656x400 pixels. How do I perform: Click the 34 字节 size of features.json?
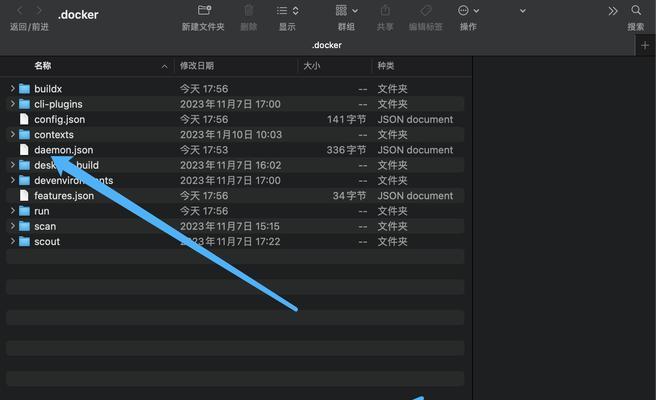(349, 195)
